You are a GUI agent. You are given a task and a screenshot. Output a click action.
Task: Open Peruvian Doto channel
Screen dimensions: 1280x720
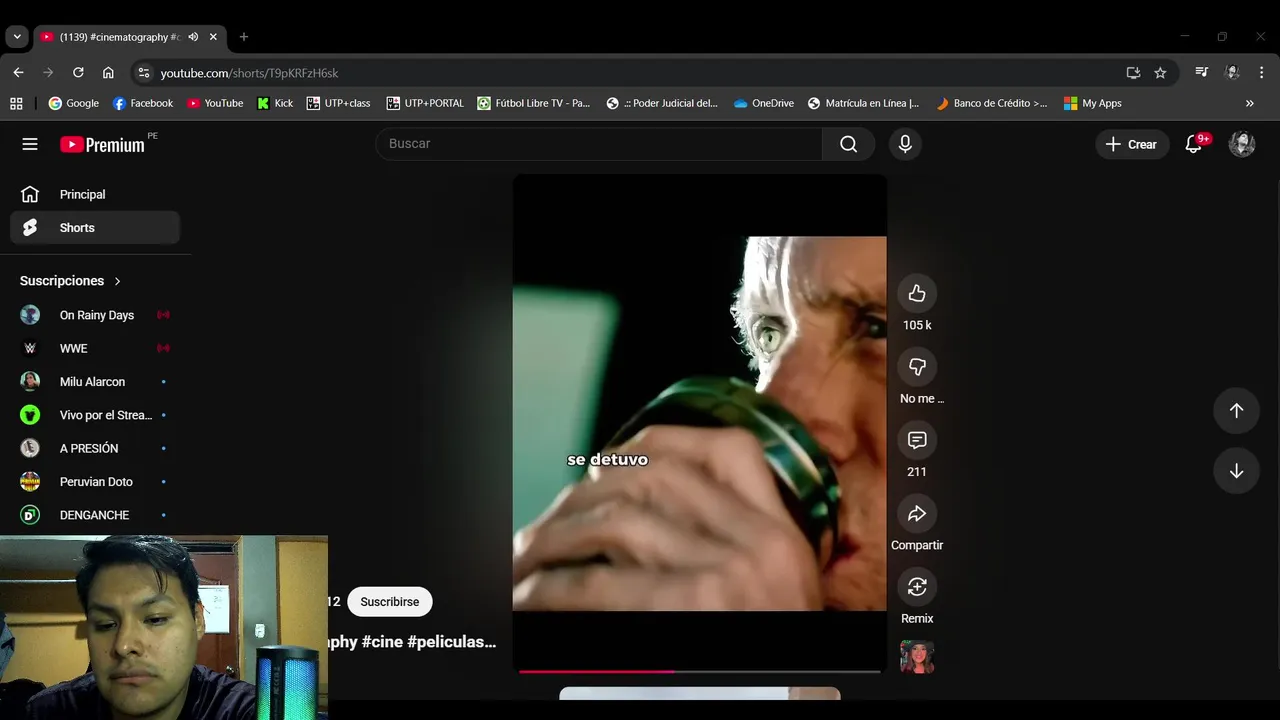tap(95, 482)
